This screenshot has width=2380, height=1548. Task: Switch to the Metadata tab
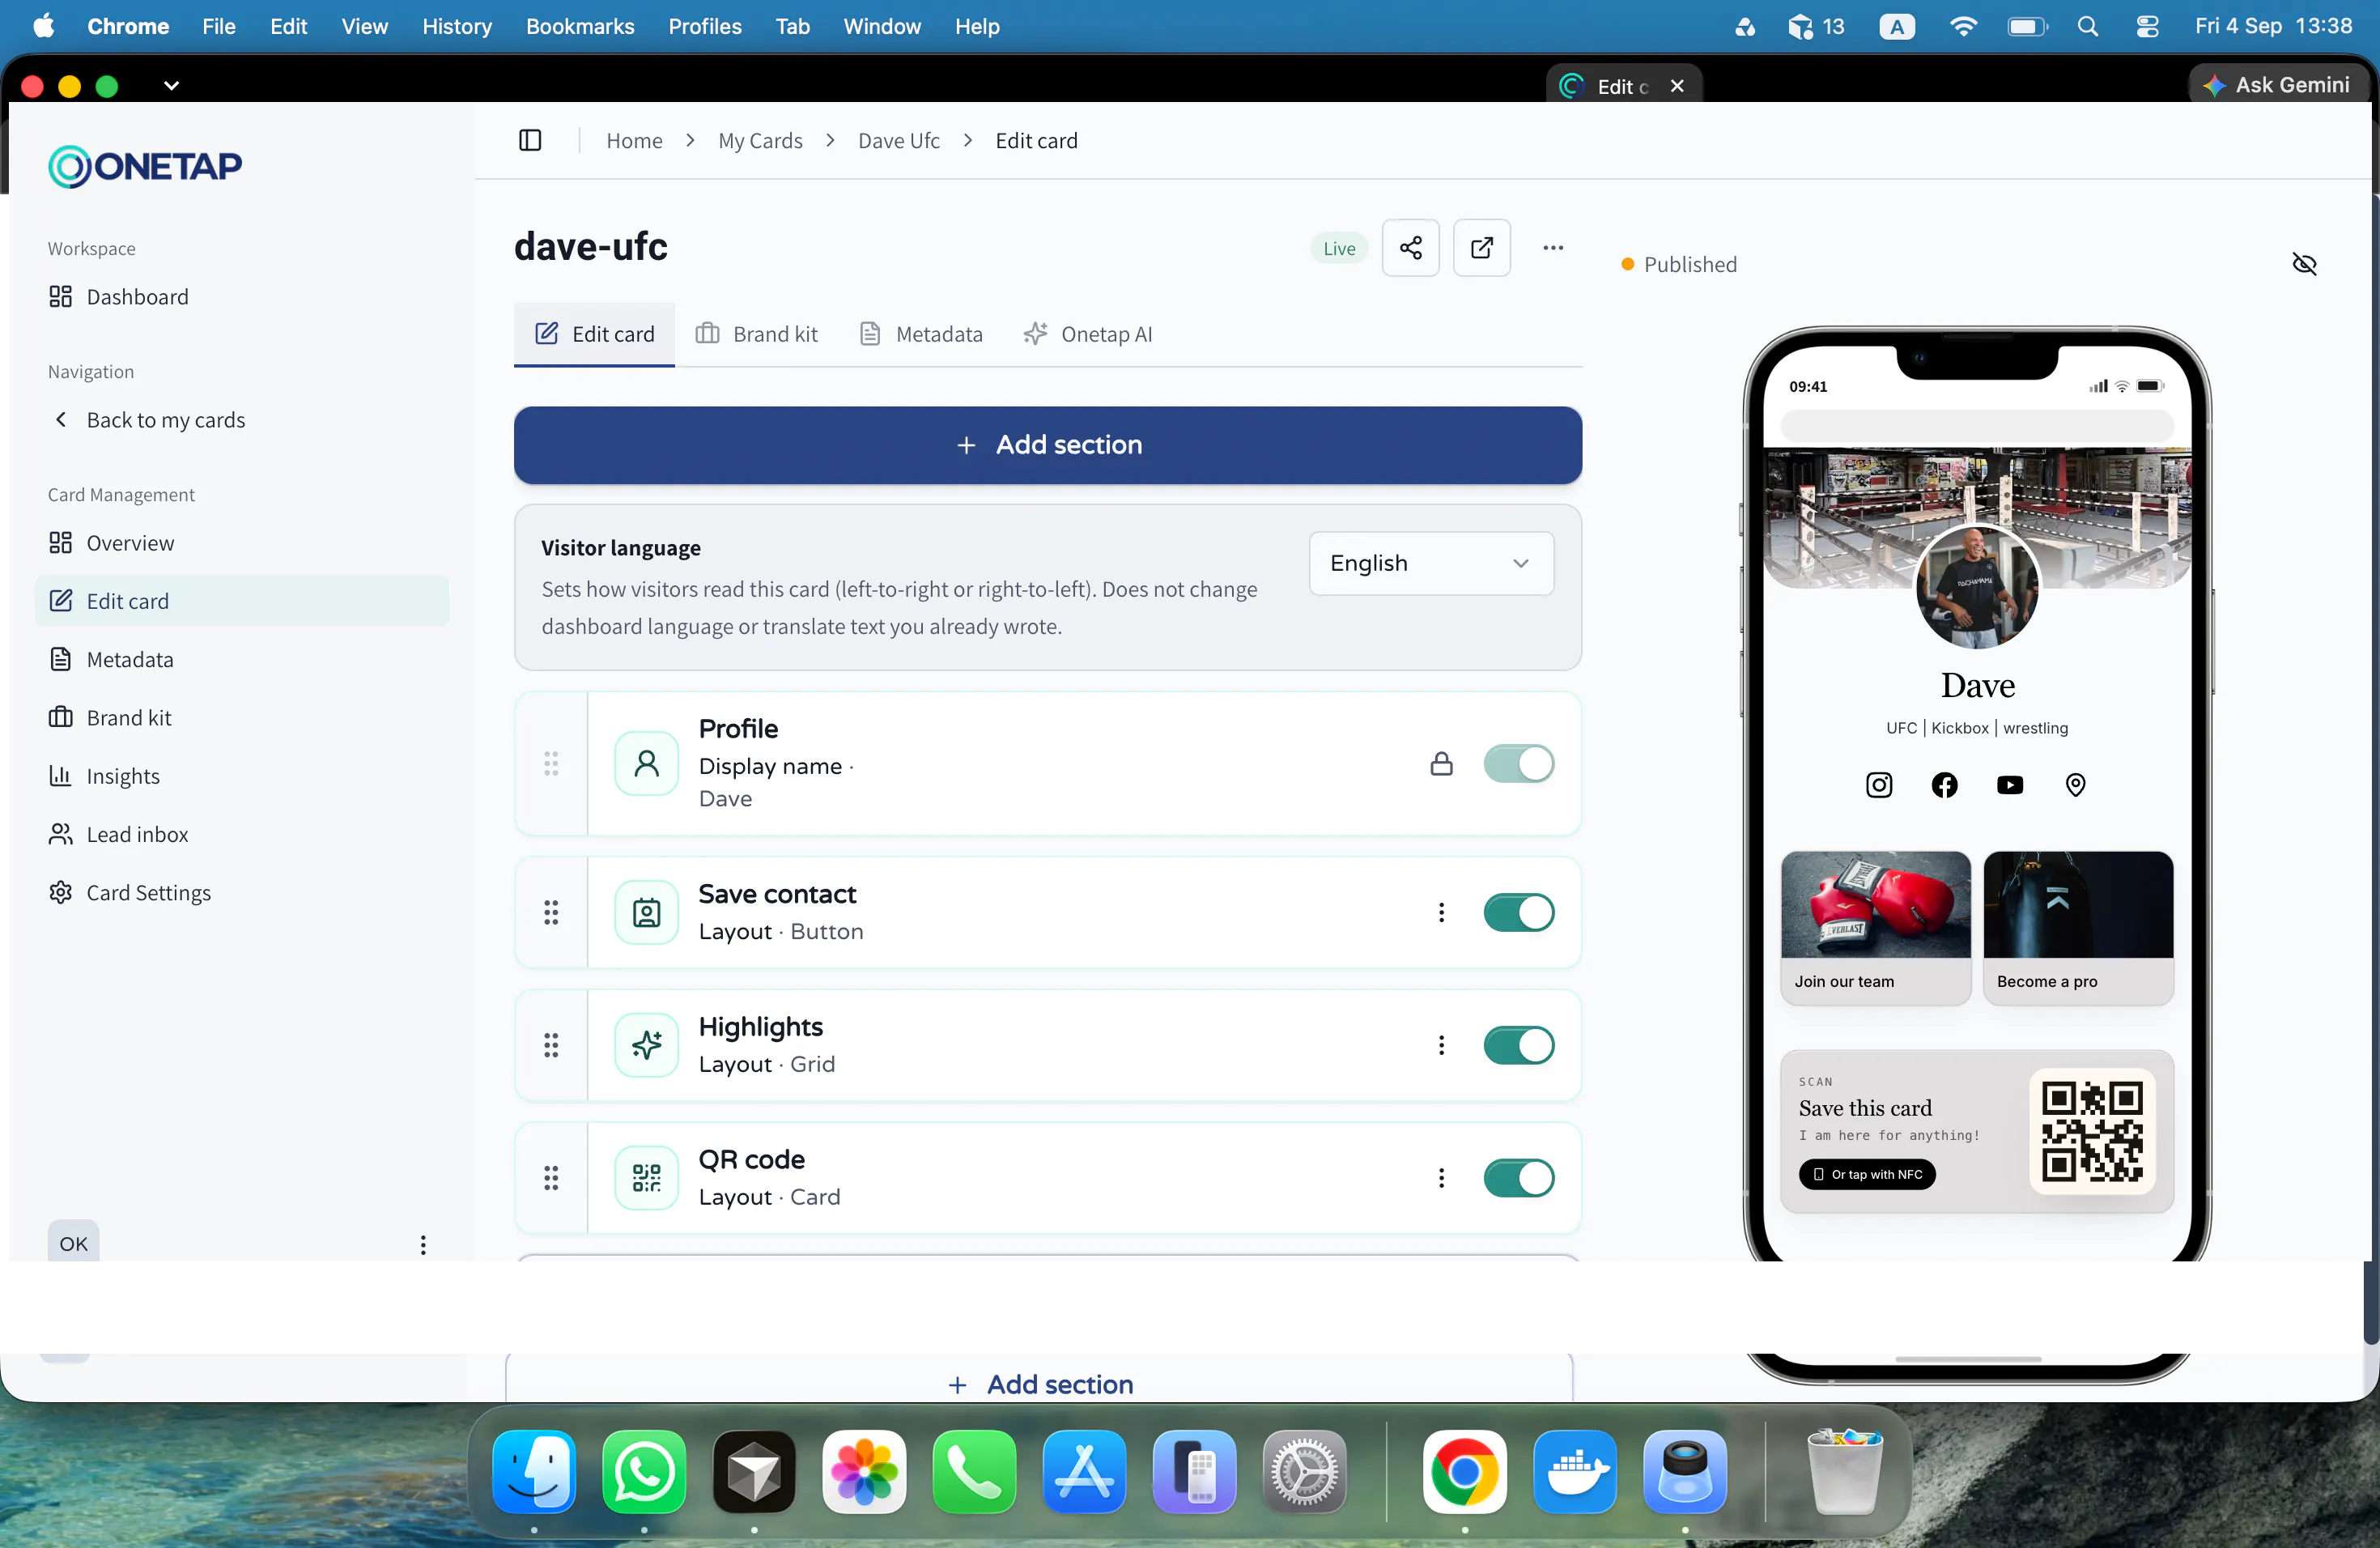coord(921,334)
